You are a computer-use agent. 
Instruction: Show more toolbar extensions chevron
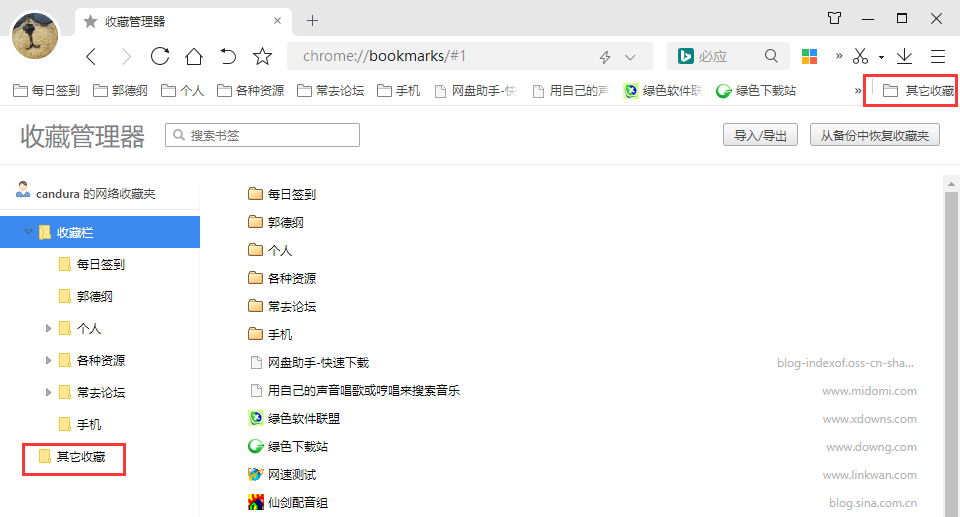[x=839, y=56]
